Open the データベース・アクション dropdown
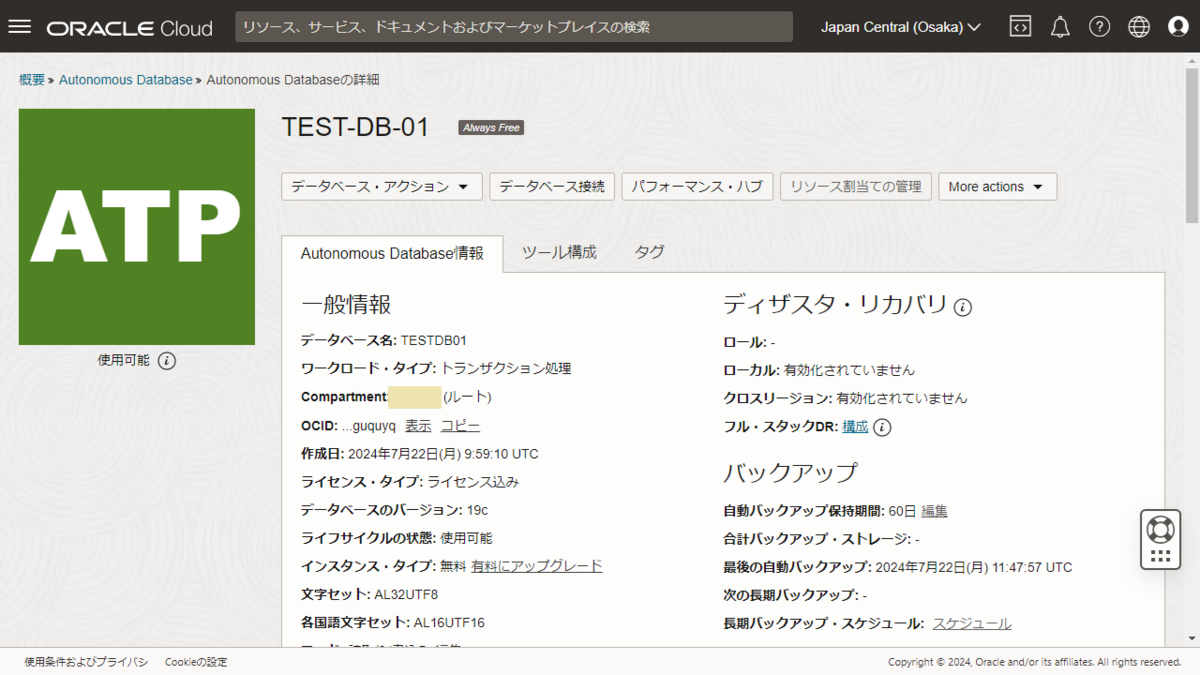 click(382, 186)
